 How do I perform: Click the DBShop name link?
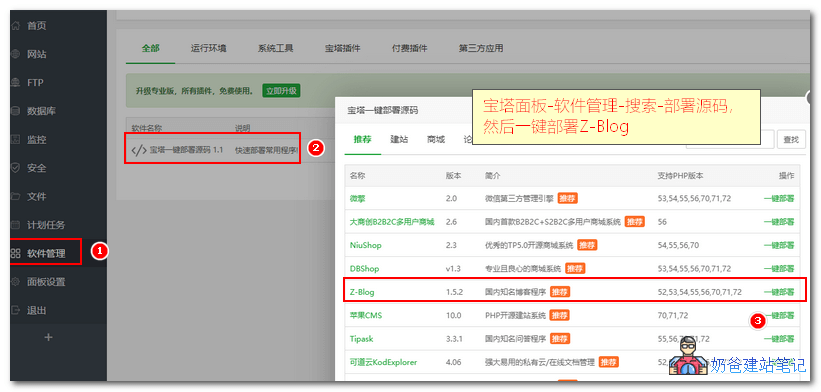coord(364,269)
